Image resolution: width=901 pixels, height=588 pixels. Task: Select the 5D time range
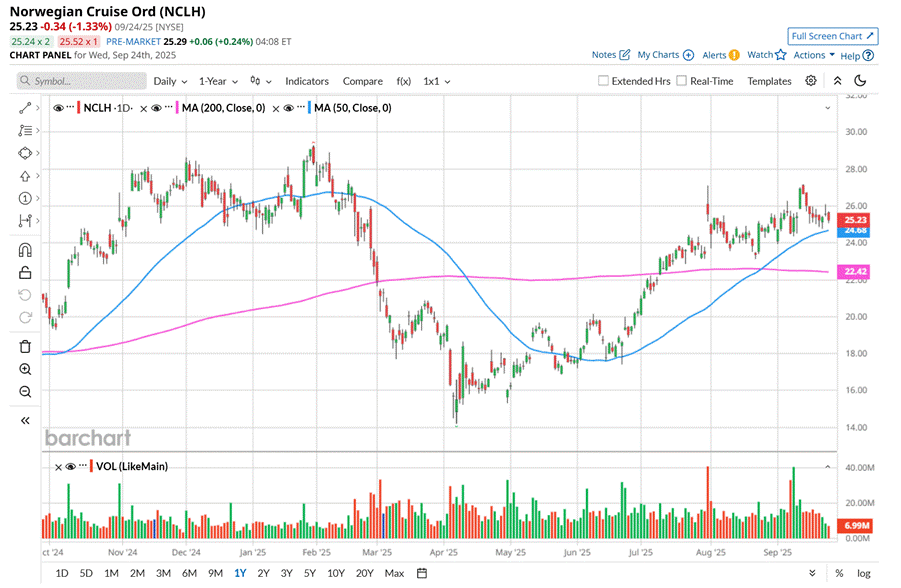click(86, 573)
